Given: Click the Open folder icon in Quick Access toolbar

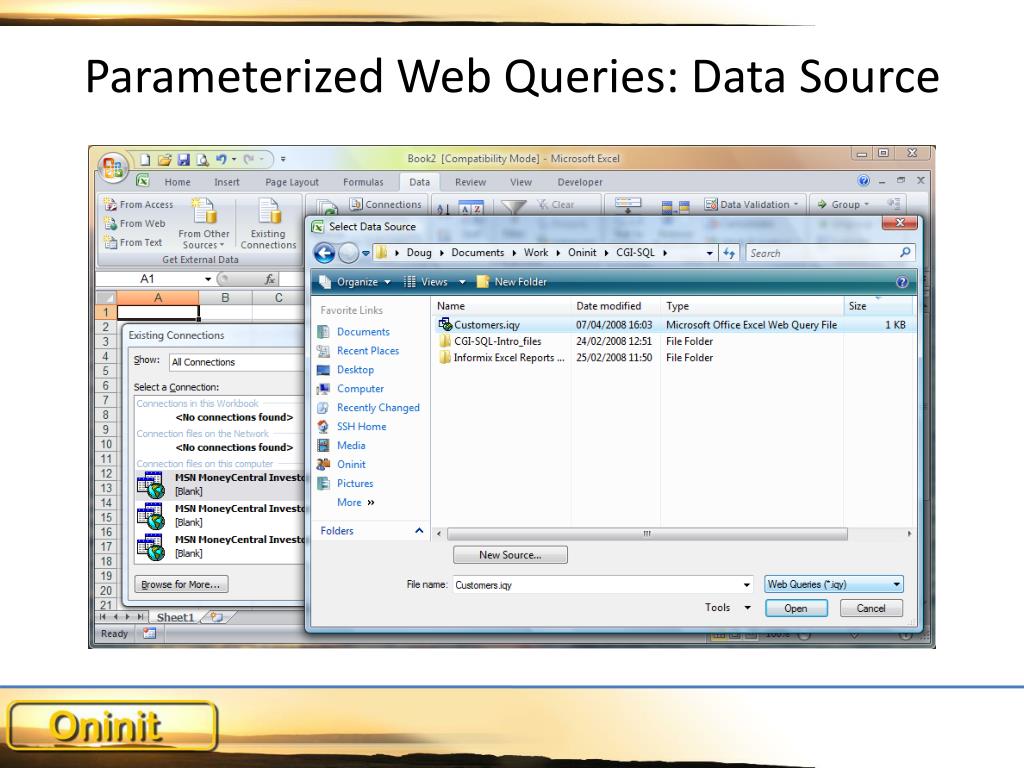Looking at the screenshot, I should pyautogui.click(x=165, y=159).
